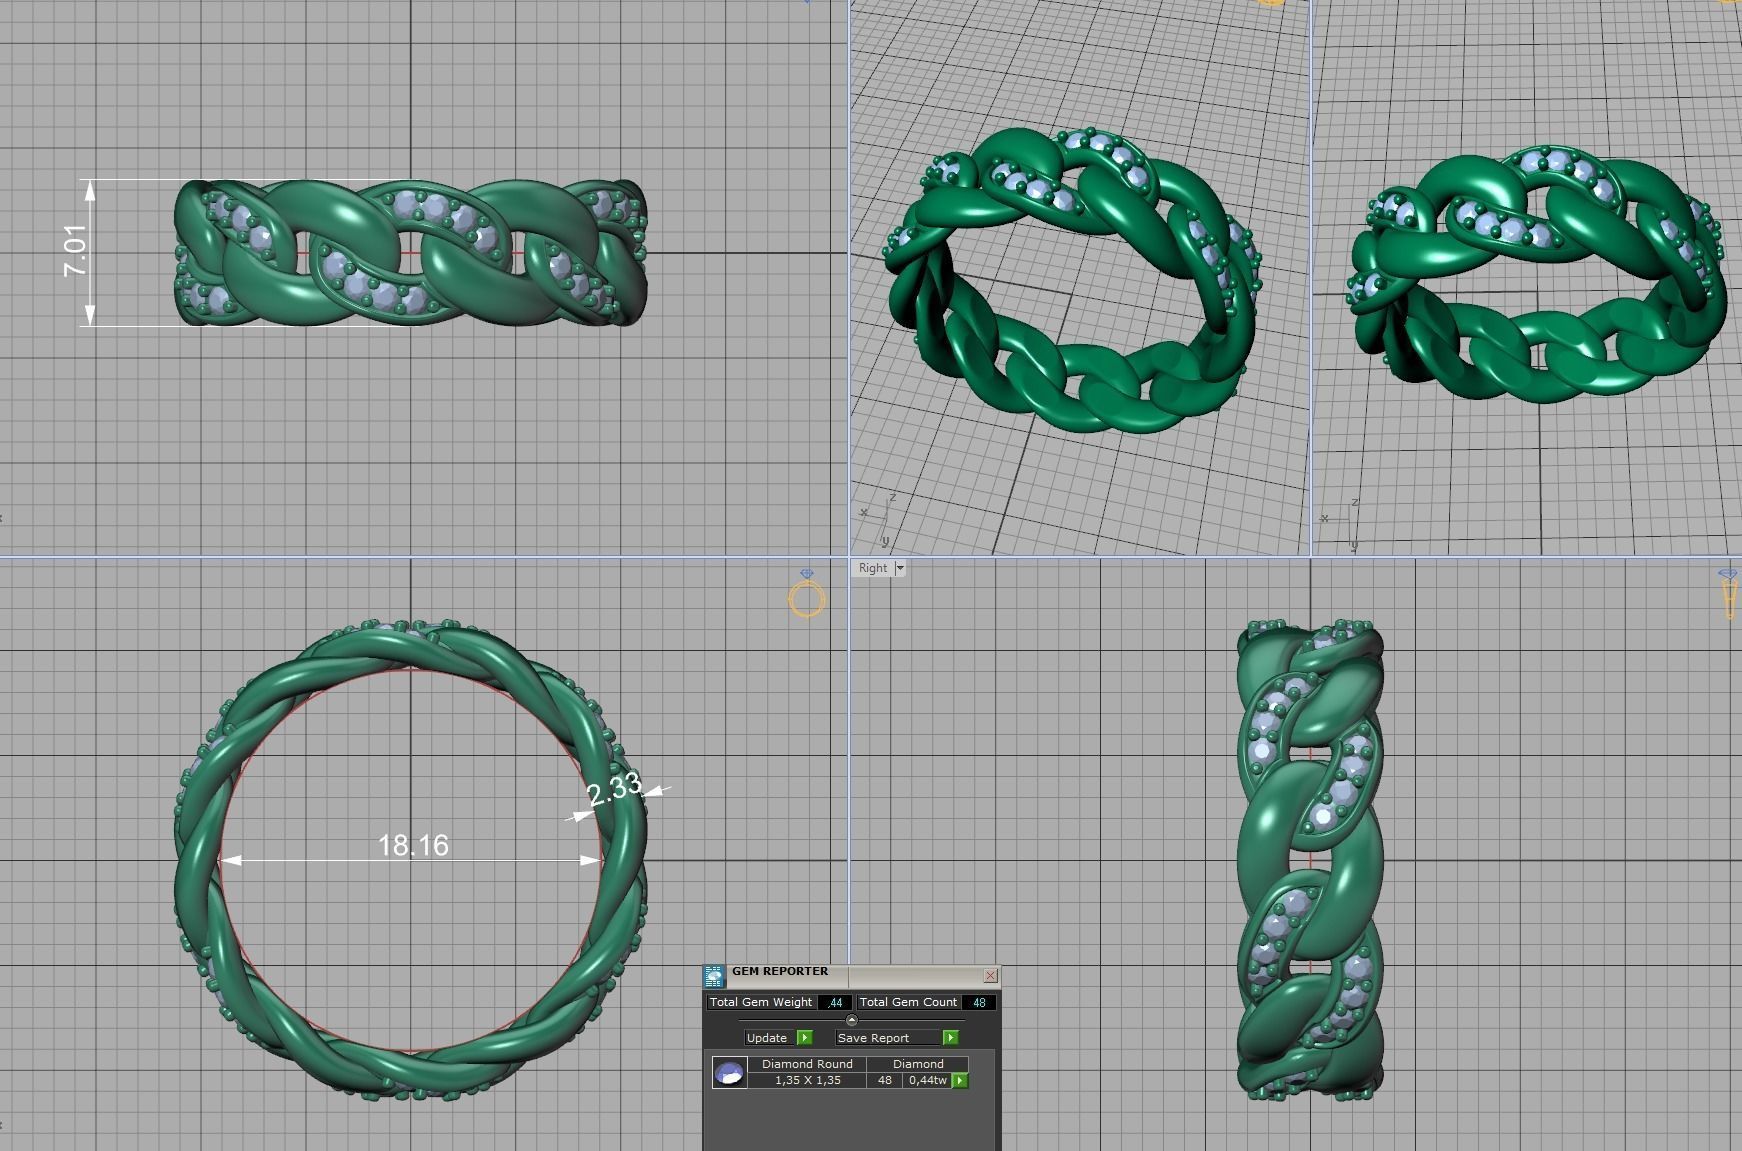The height and width of the screenshot is (1151, 1742).
Task: Click the Diamond material cell
Action: (918, 1064)
